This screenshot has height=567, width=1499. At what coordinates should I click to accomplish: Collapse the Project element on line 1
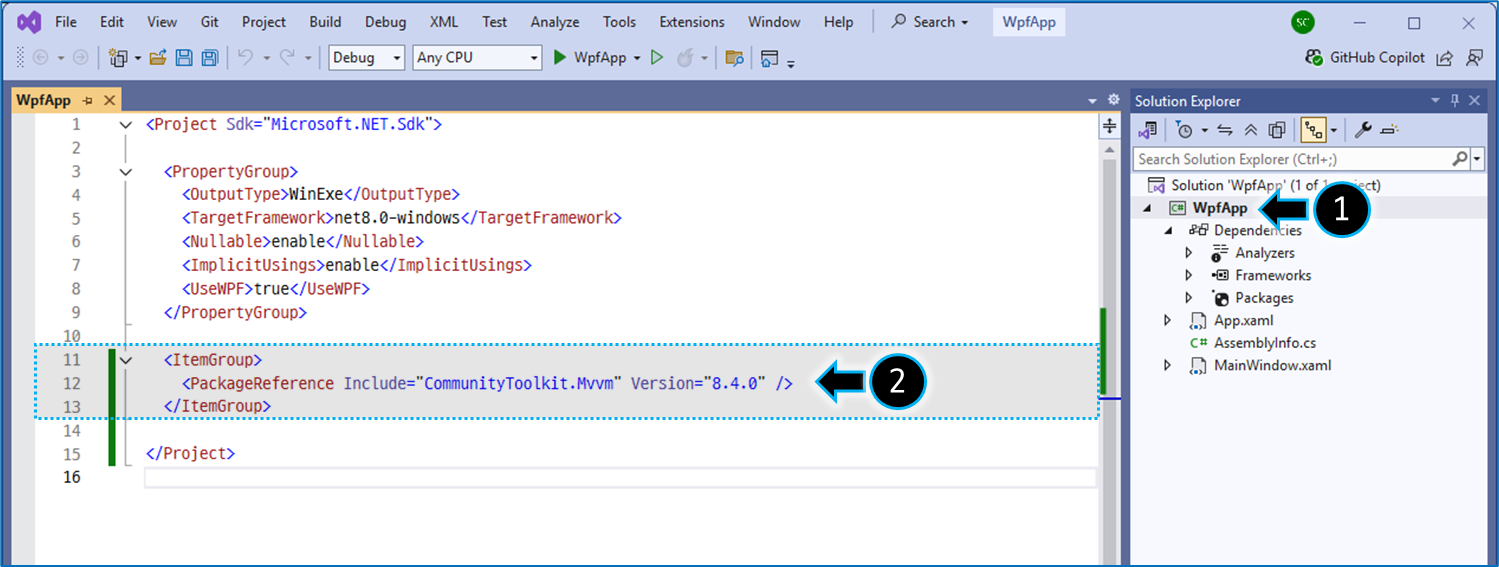point(125,125)
